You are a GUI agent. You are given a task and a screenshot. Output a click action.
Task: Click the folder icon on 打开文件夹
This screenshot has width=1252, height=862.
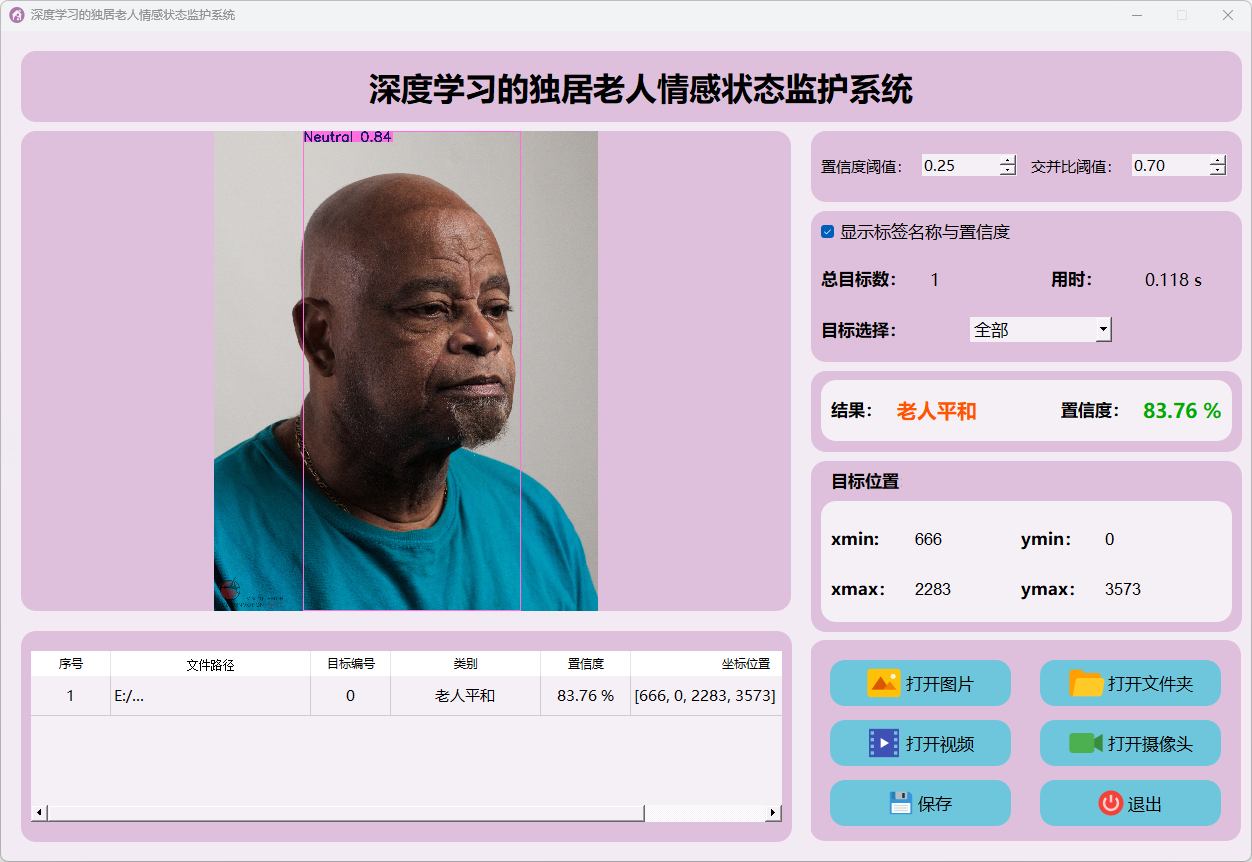tap(1086, 684)
